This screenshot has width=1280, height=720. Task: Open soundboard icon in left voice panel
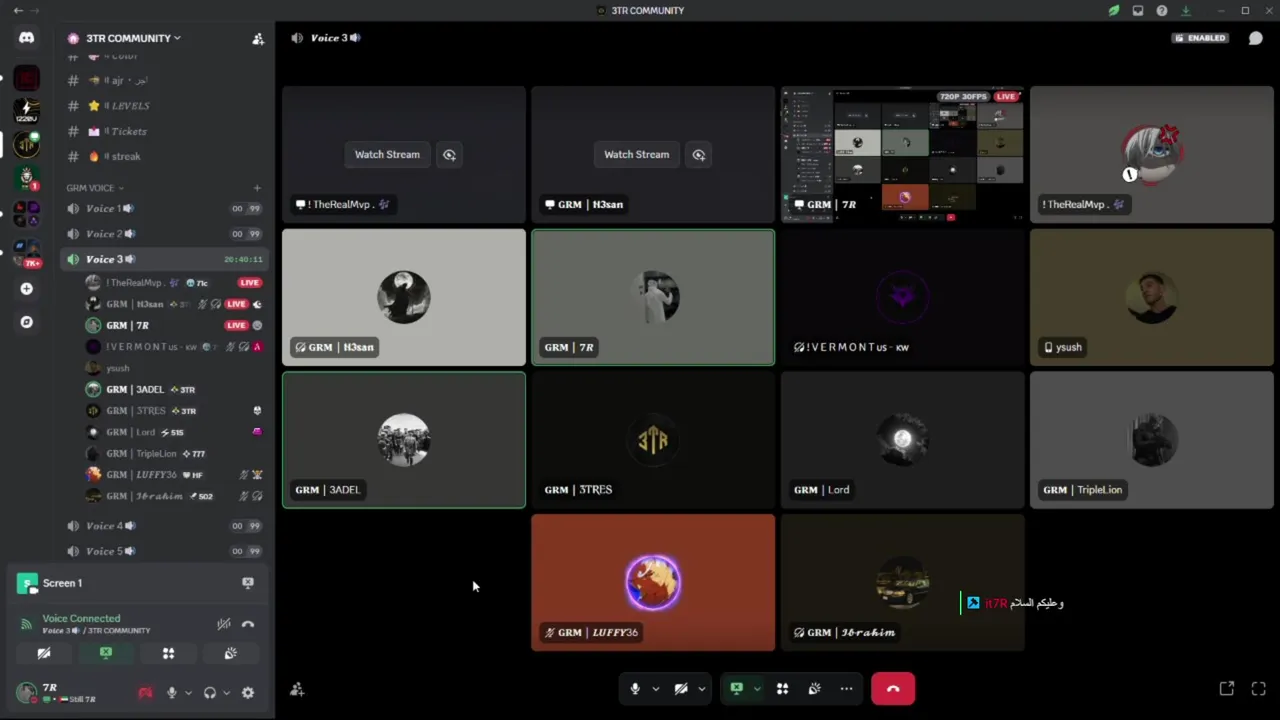tap(230, 653)
